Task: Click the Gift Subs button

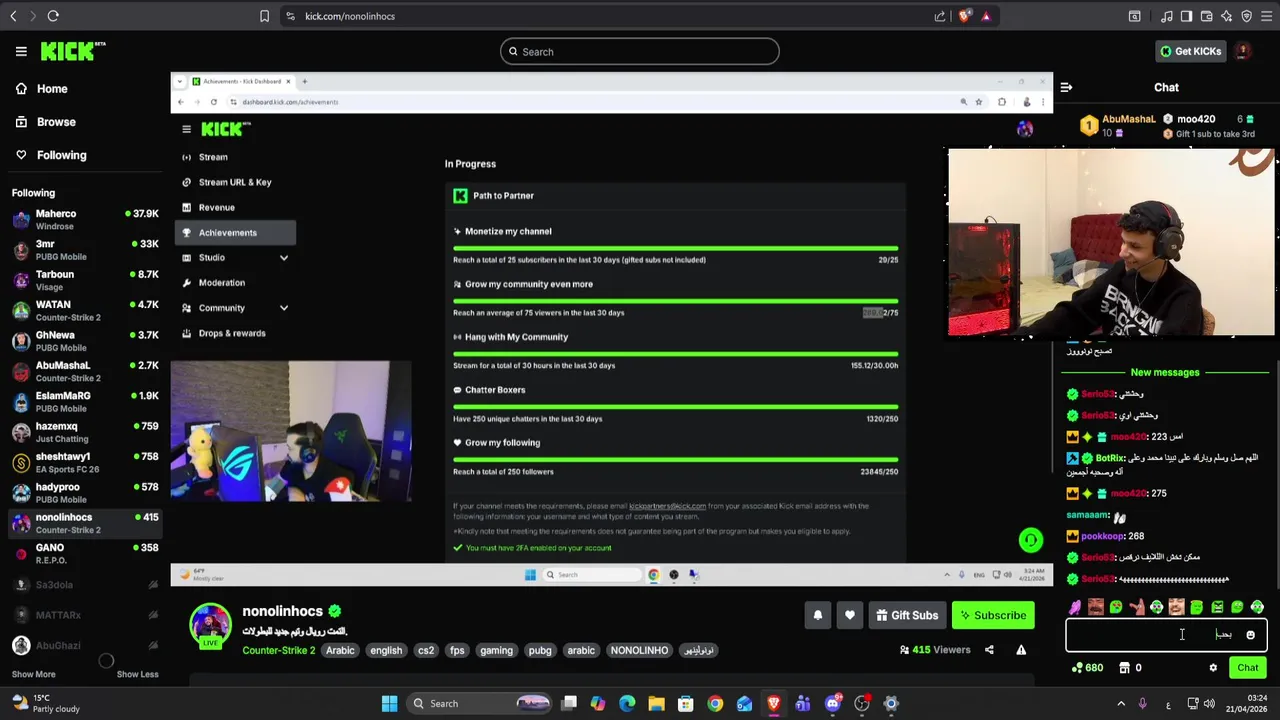Action: [907, 615]
